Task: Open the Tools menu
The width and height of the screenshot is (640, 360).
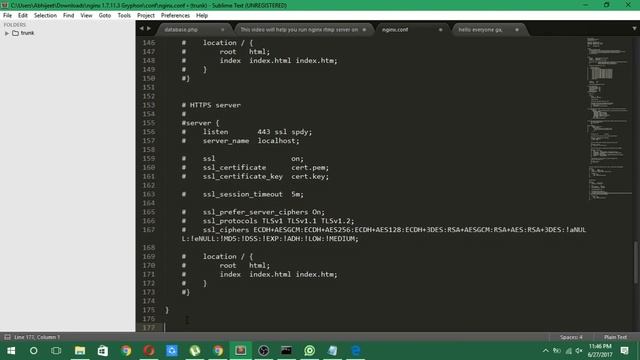Action: pos(124,16)
